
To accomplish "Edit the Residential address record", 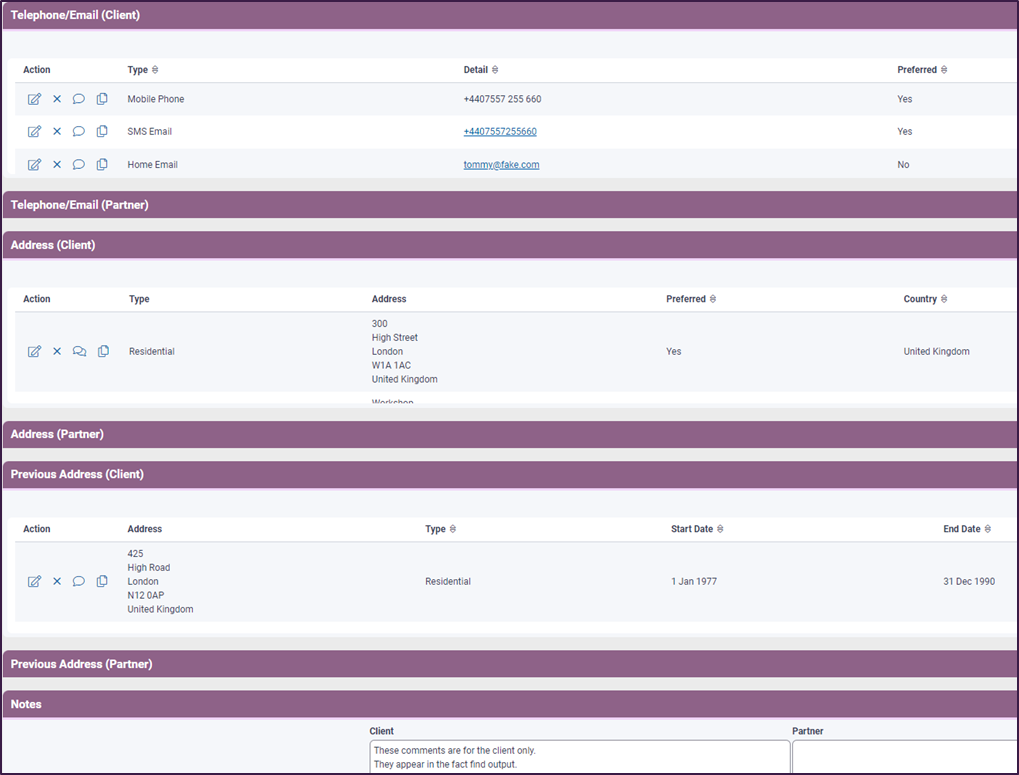I will click(x=34, y=351).
